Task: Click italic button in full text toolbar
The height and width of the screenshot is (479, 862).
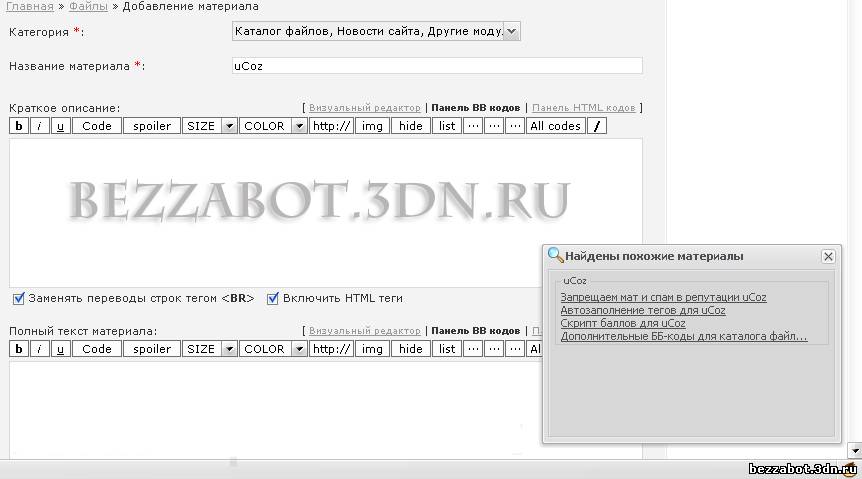Action: click(39, 349)
